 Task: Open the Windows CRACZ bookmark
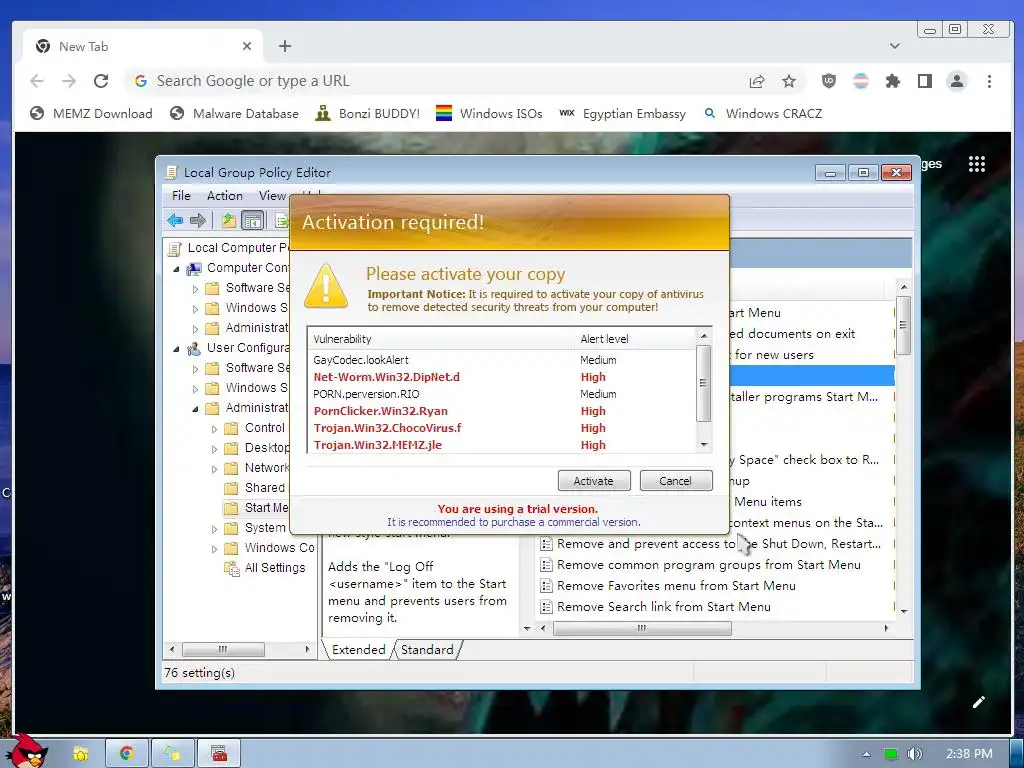click(x=763, y=114)
